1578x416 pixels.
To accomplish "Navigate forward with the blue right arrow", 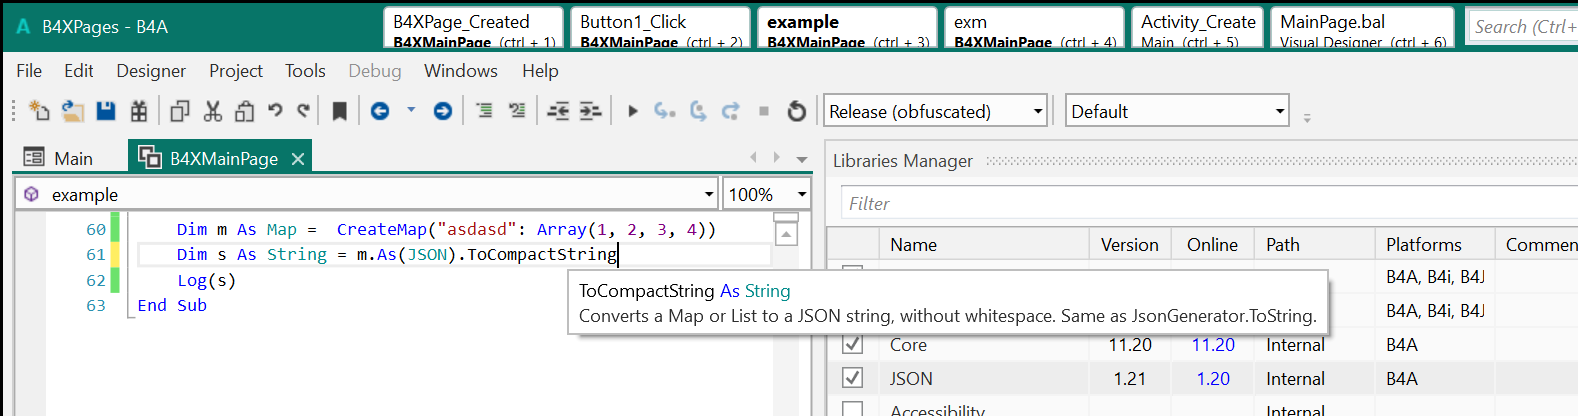I will tap(443, 111).
